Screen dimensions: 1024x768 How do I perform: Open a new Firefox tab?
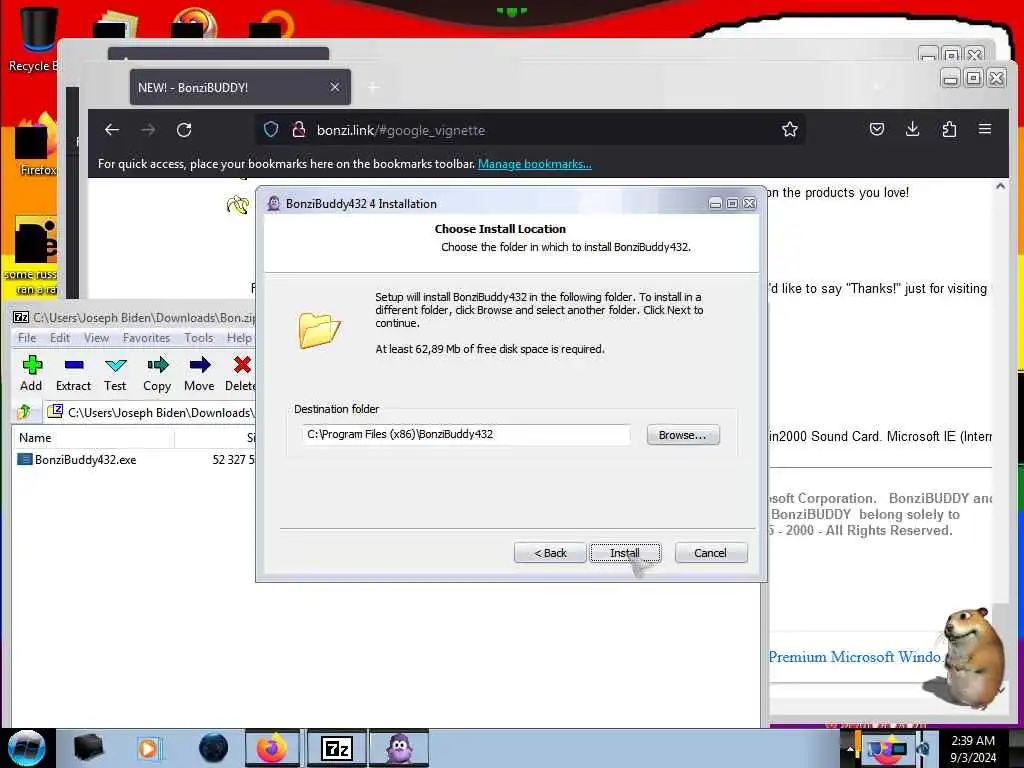coord(373,88)
